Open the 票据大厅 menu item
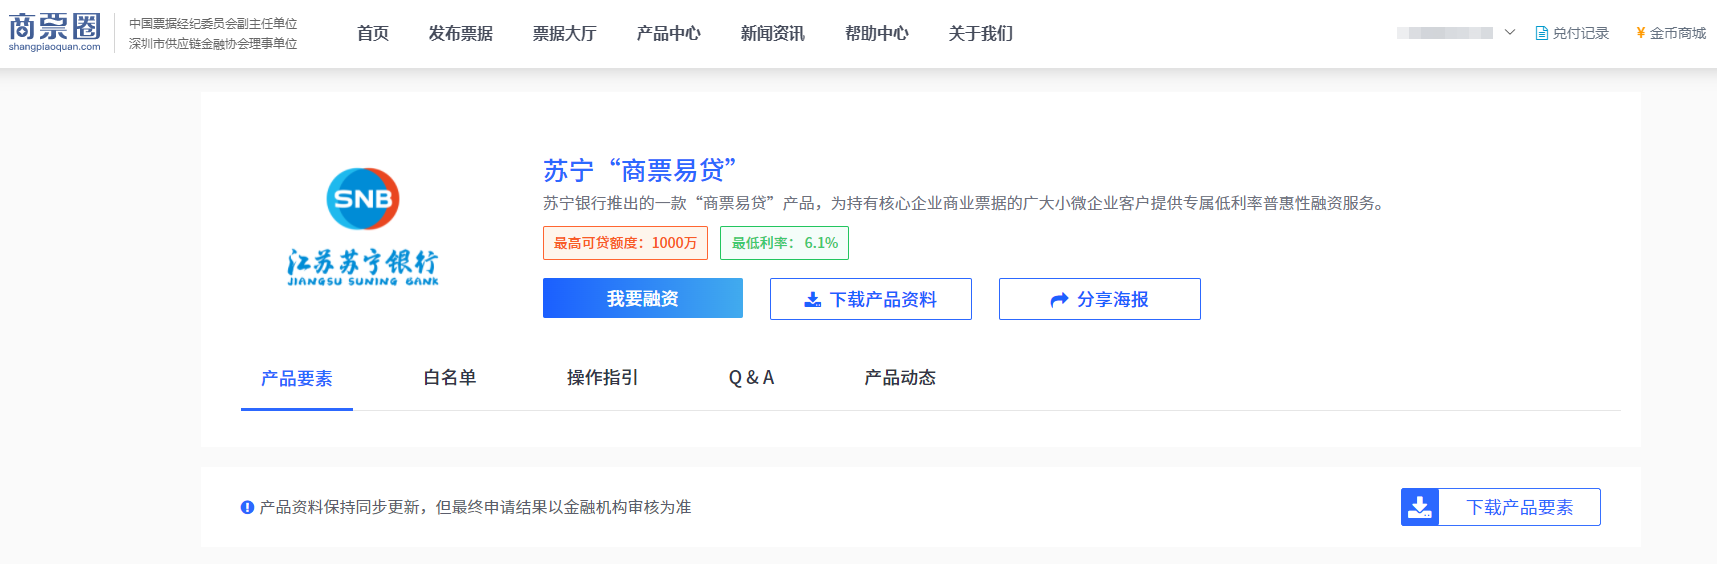This screenshot has width=1717, height=564. point(565,33)
